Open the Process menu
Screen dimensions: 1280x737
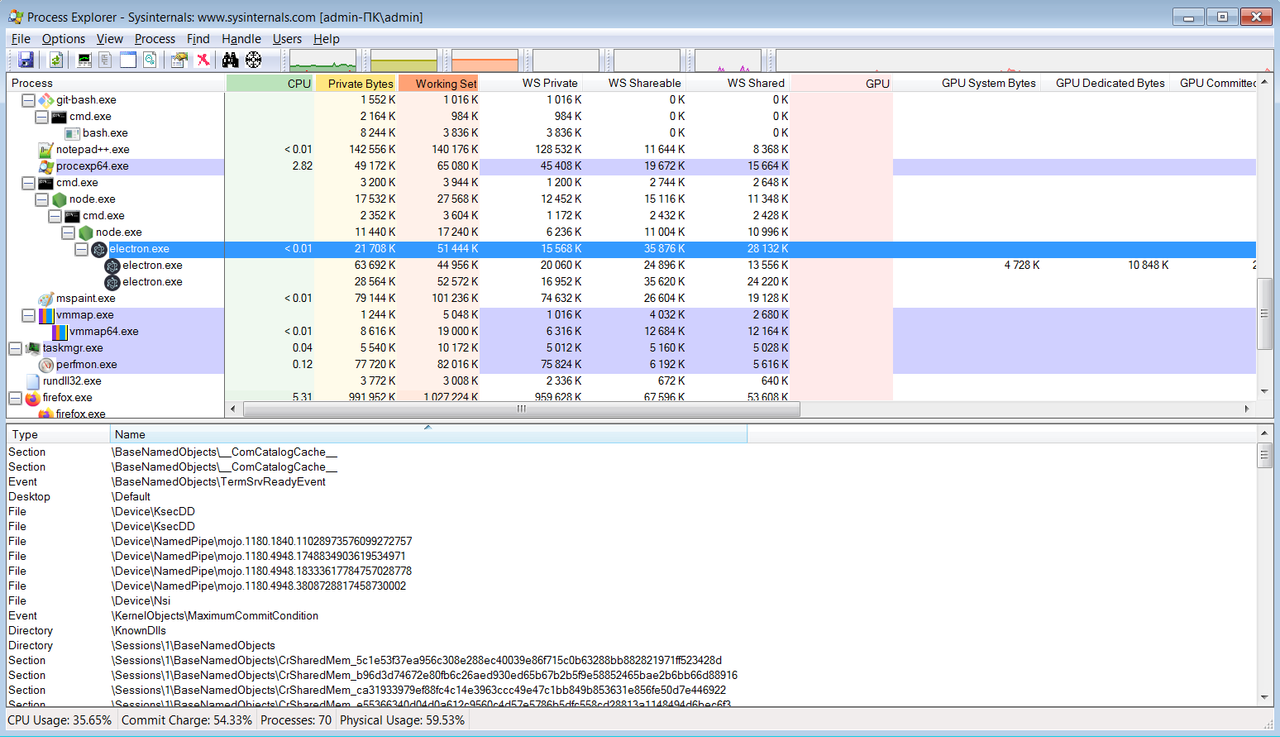(155, 39)
